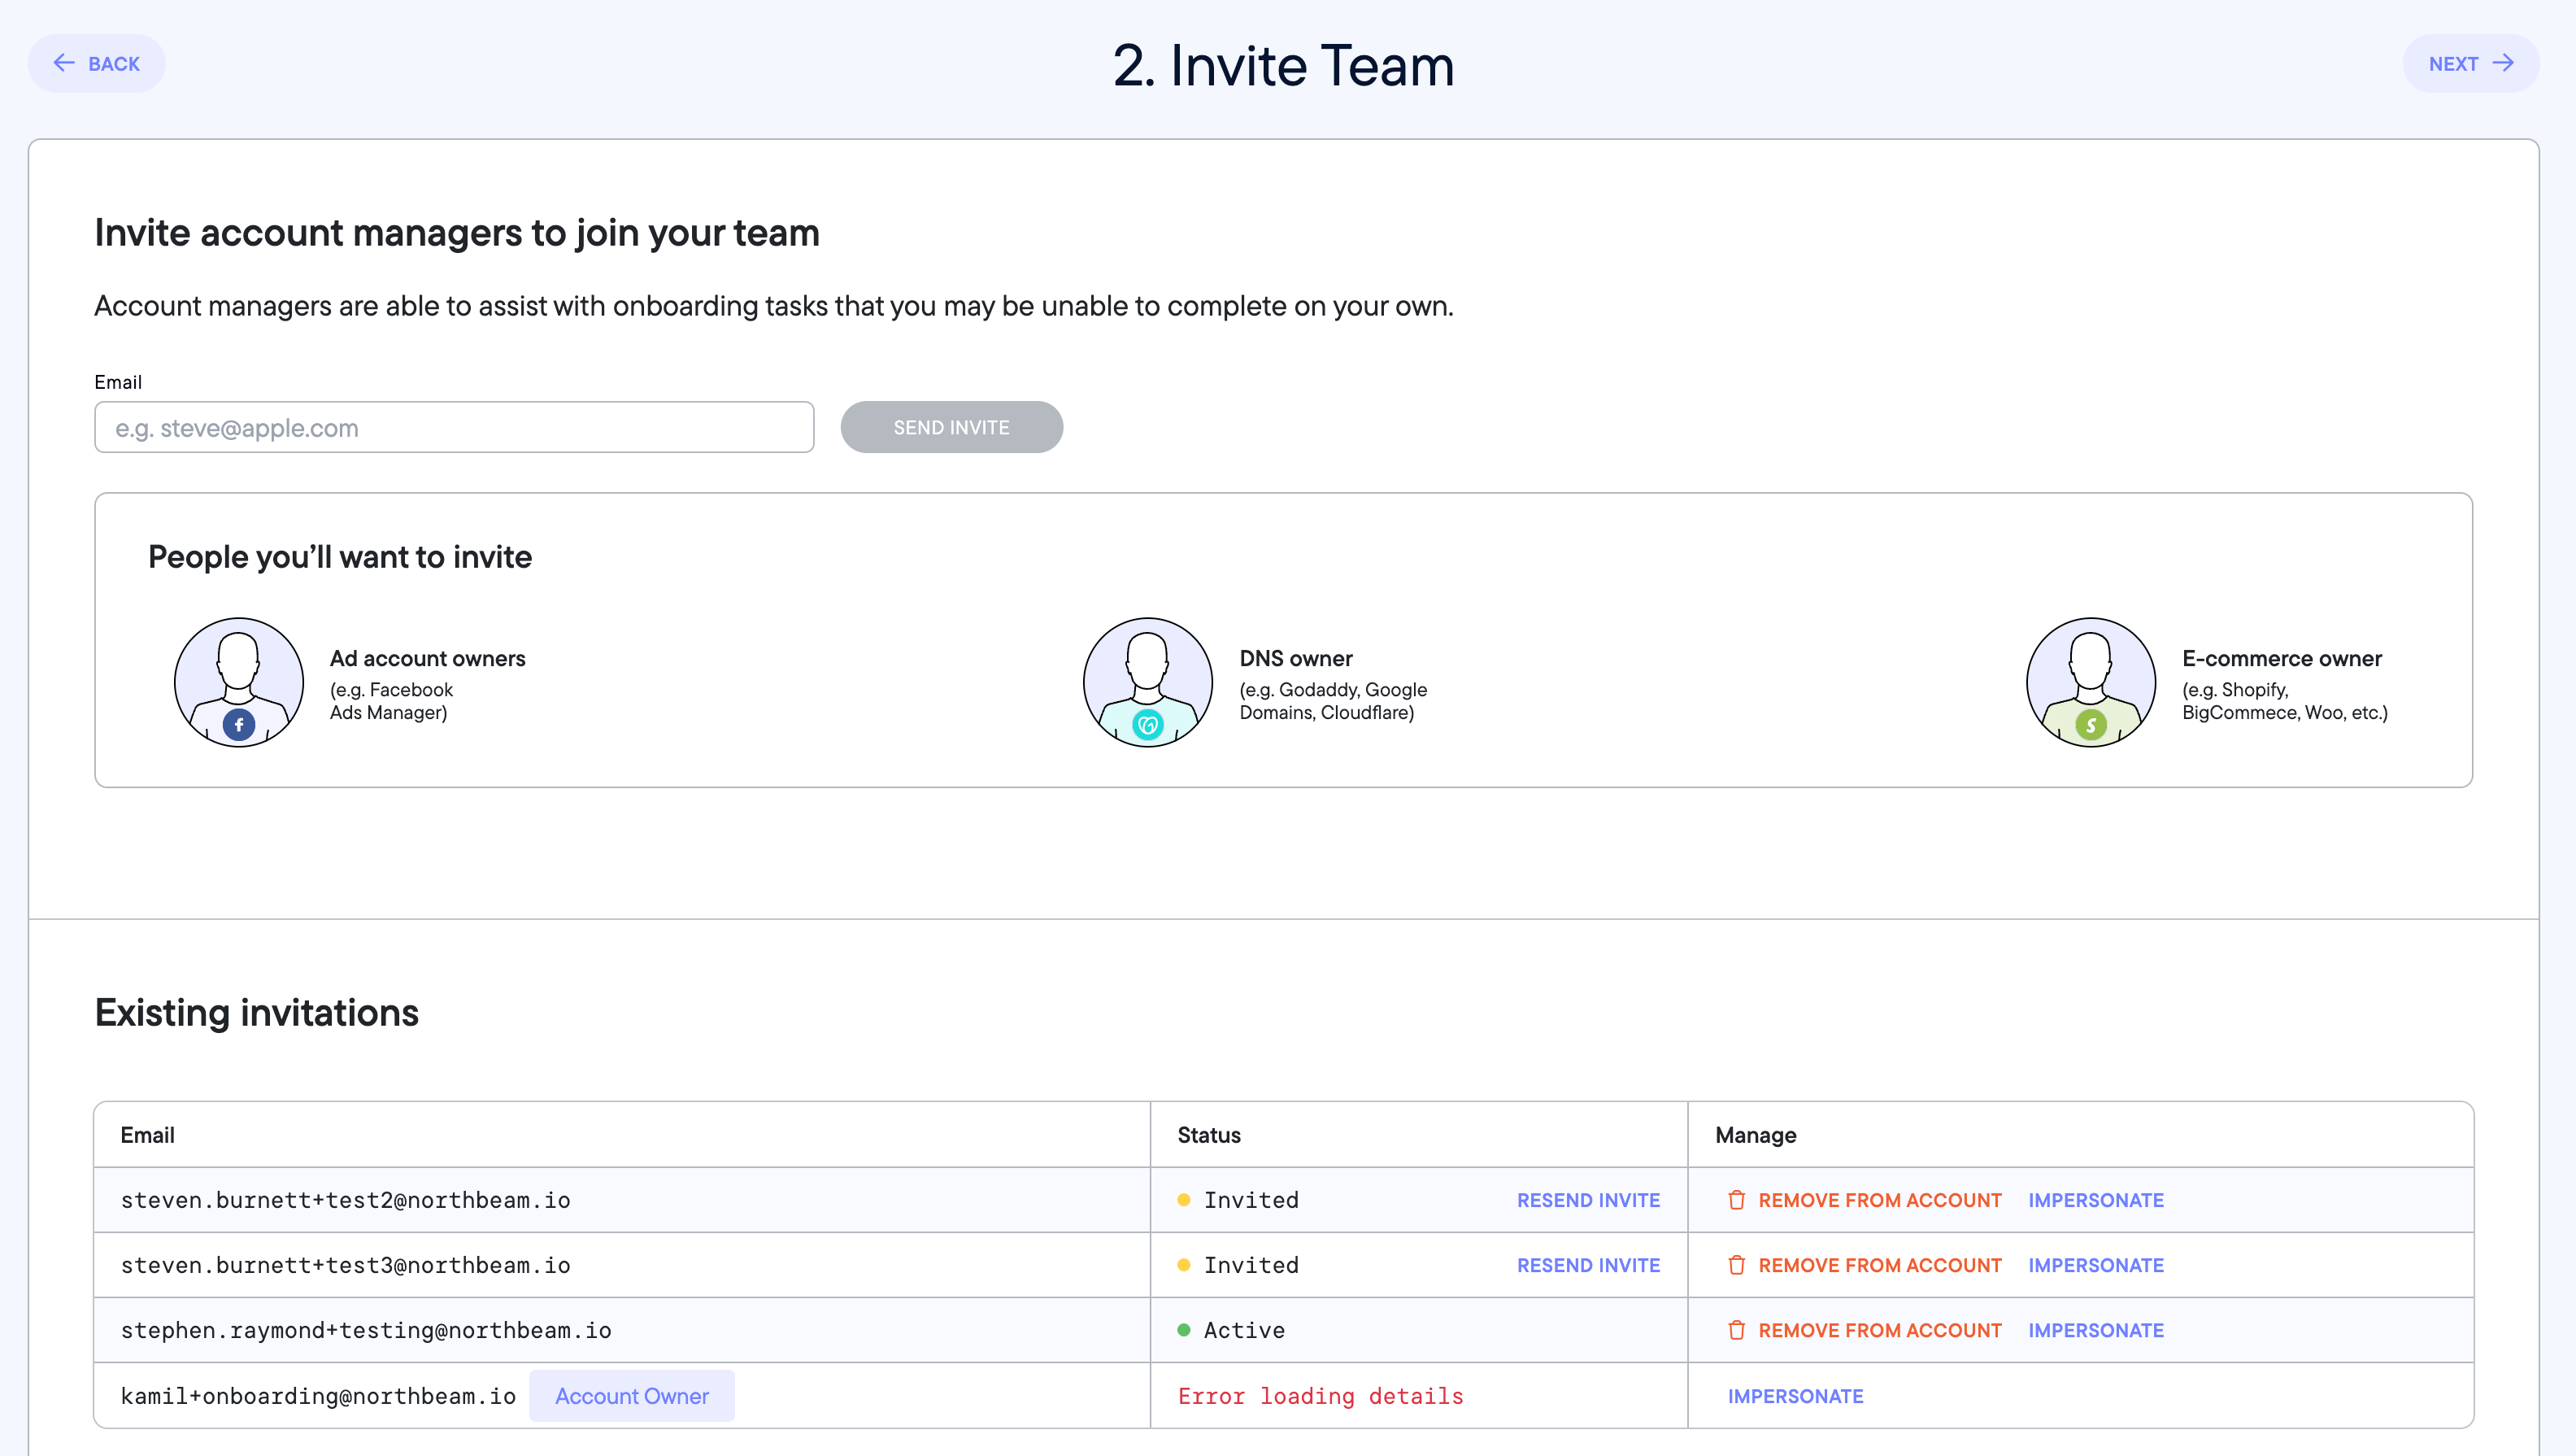This screenshot has height=1456, width=2576.
Task: Resend invite to steven.burnett+test3
Action: pos(1588,1265)
